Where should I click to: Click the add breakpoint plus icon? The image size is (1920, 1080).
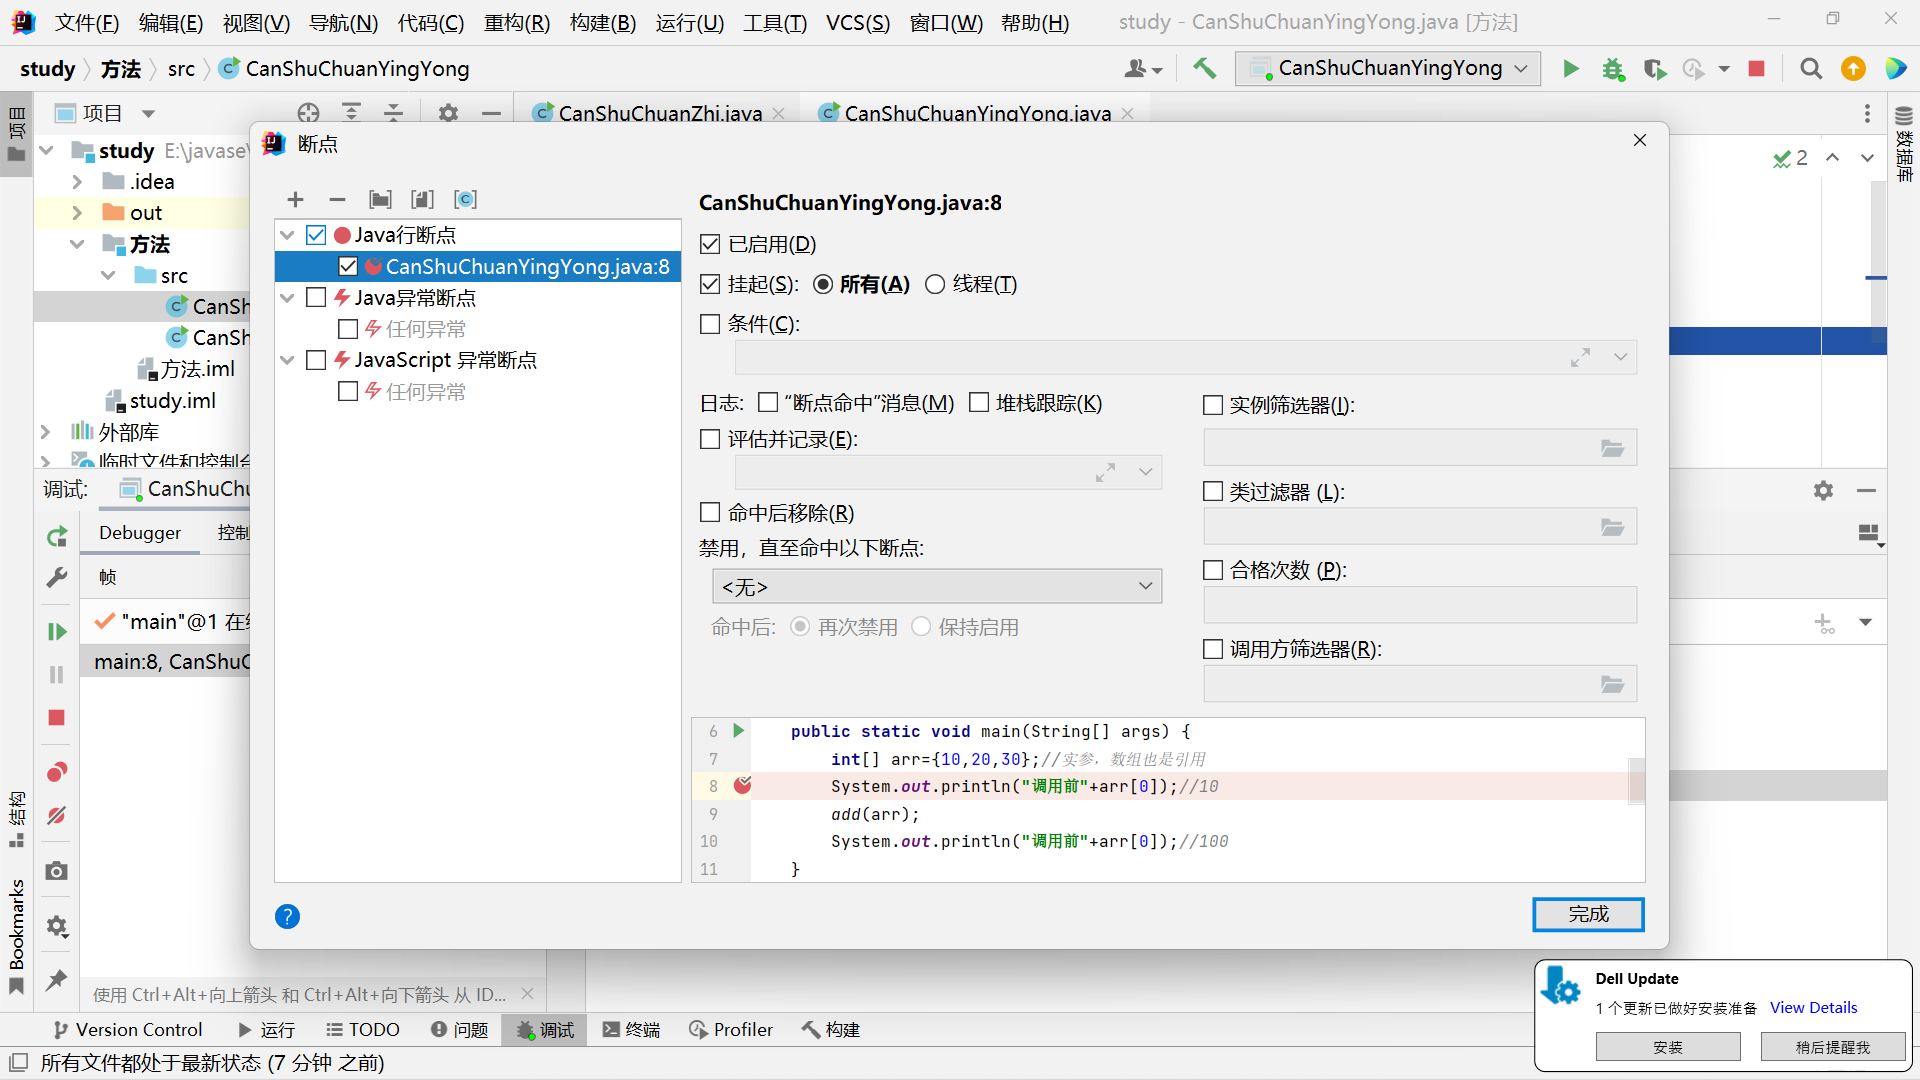click(x=295, y=200)
